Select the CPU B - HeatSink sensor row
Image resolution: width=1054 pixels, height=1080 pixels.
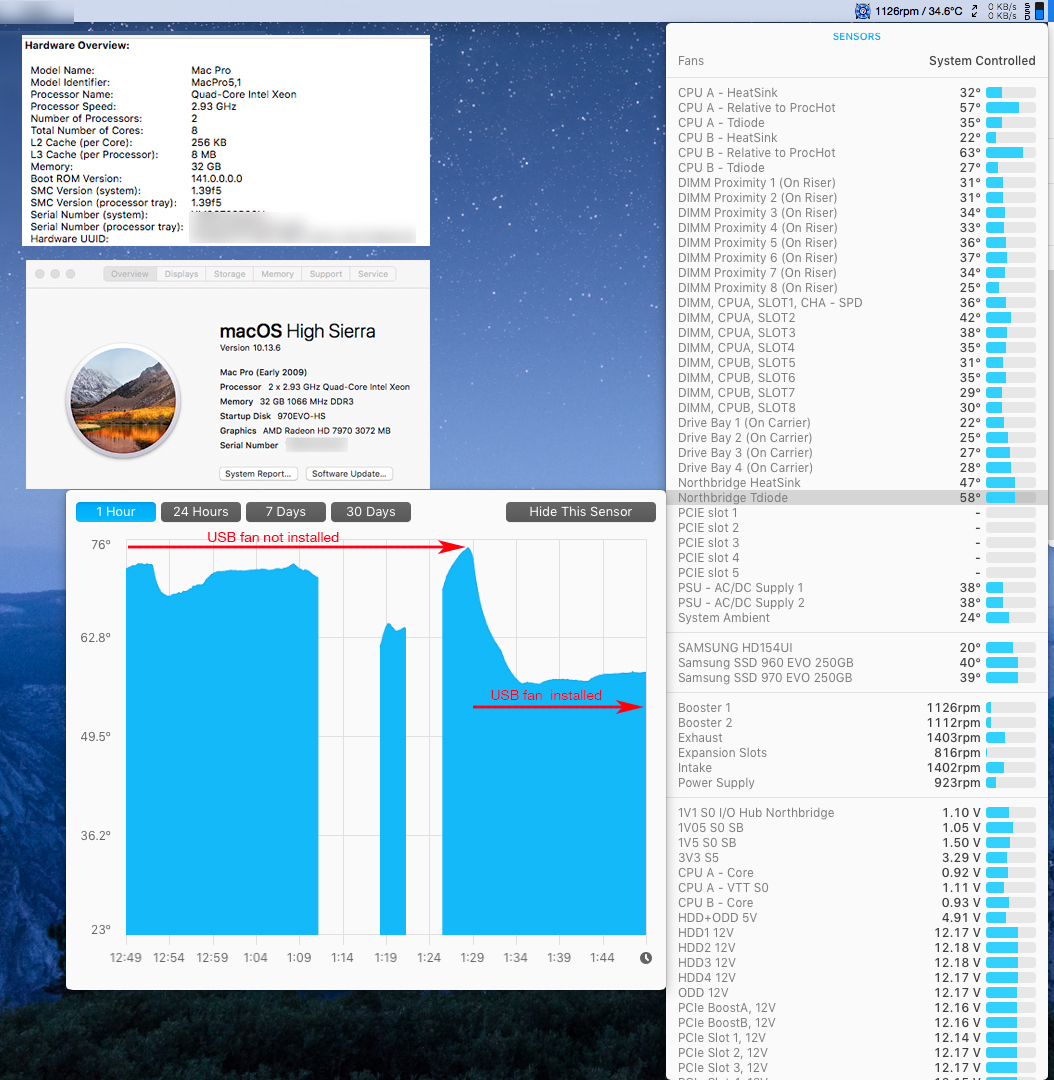856,138
